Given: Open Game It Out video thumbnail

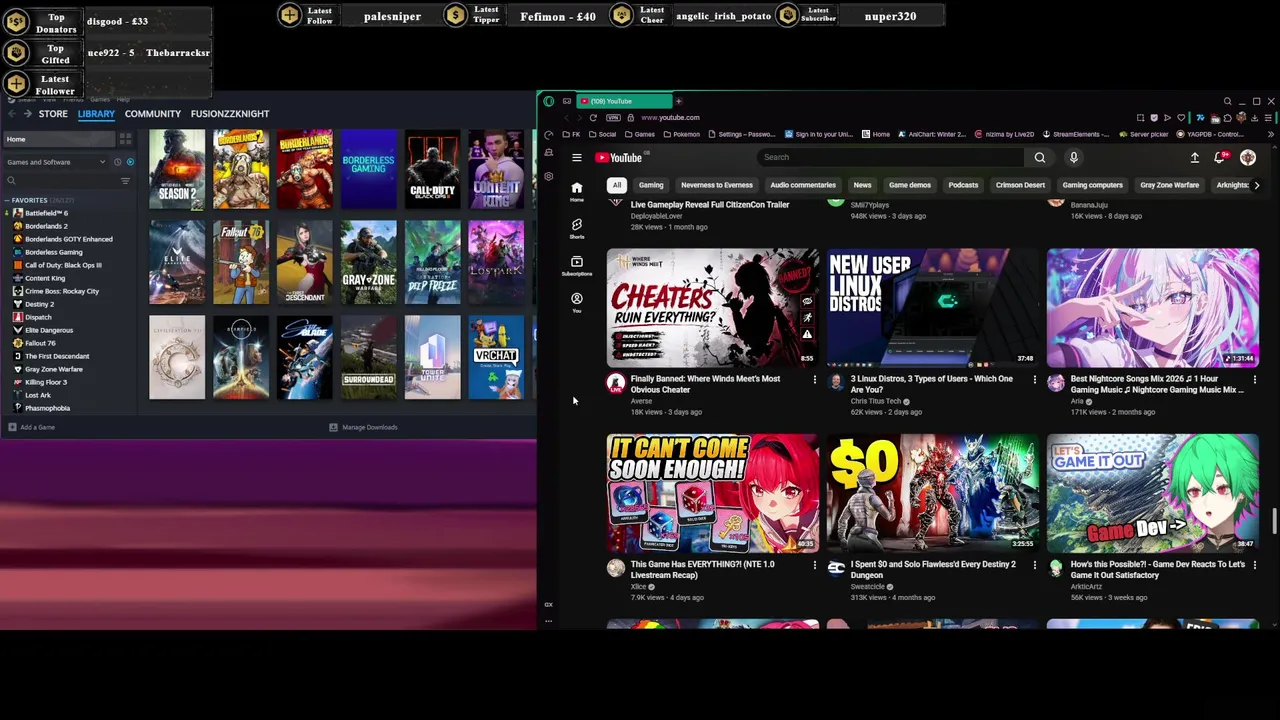Looking at the screenshot, I should [x=1152, y=493].
